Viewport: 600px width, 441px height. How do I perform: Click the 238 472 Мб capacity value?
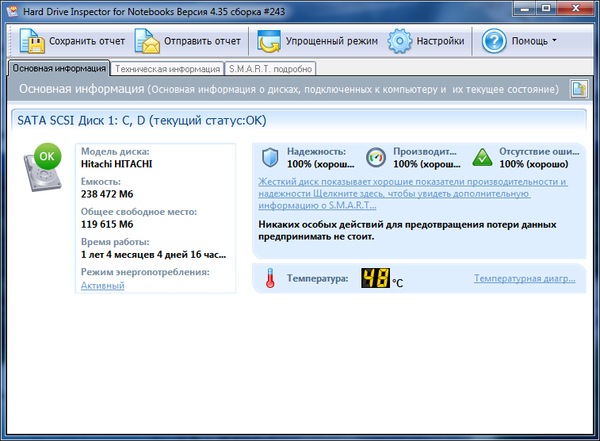click(107, 194)
